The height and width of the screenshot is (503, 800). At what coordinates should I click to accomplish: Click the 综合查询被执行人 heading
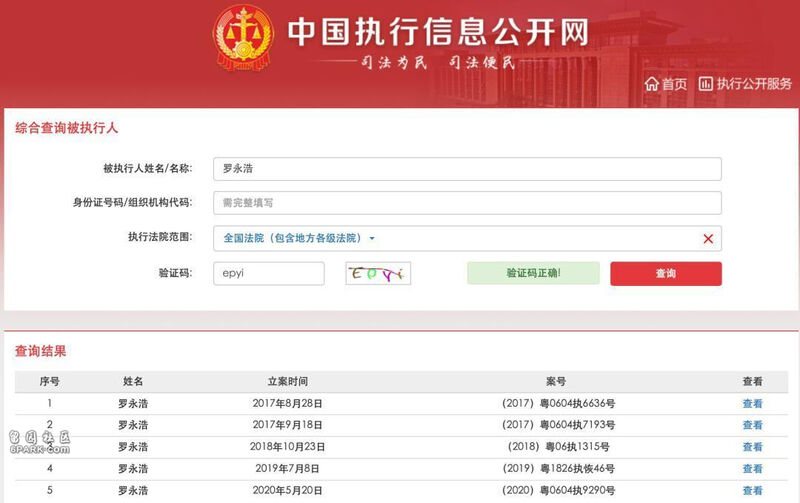click(66, 128)
